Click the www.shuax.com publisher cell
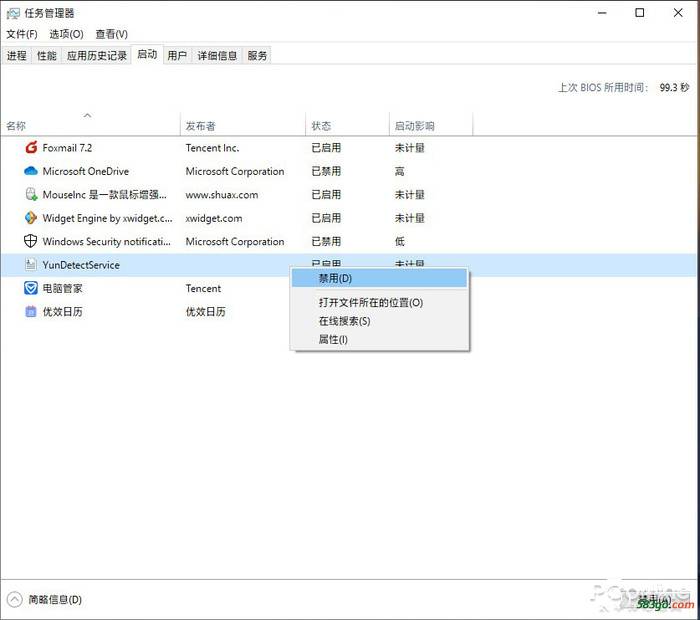This screenshot has height=620, width=700. pyautogui.click(x=222, y=195)
